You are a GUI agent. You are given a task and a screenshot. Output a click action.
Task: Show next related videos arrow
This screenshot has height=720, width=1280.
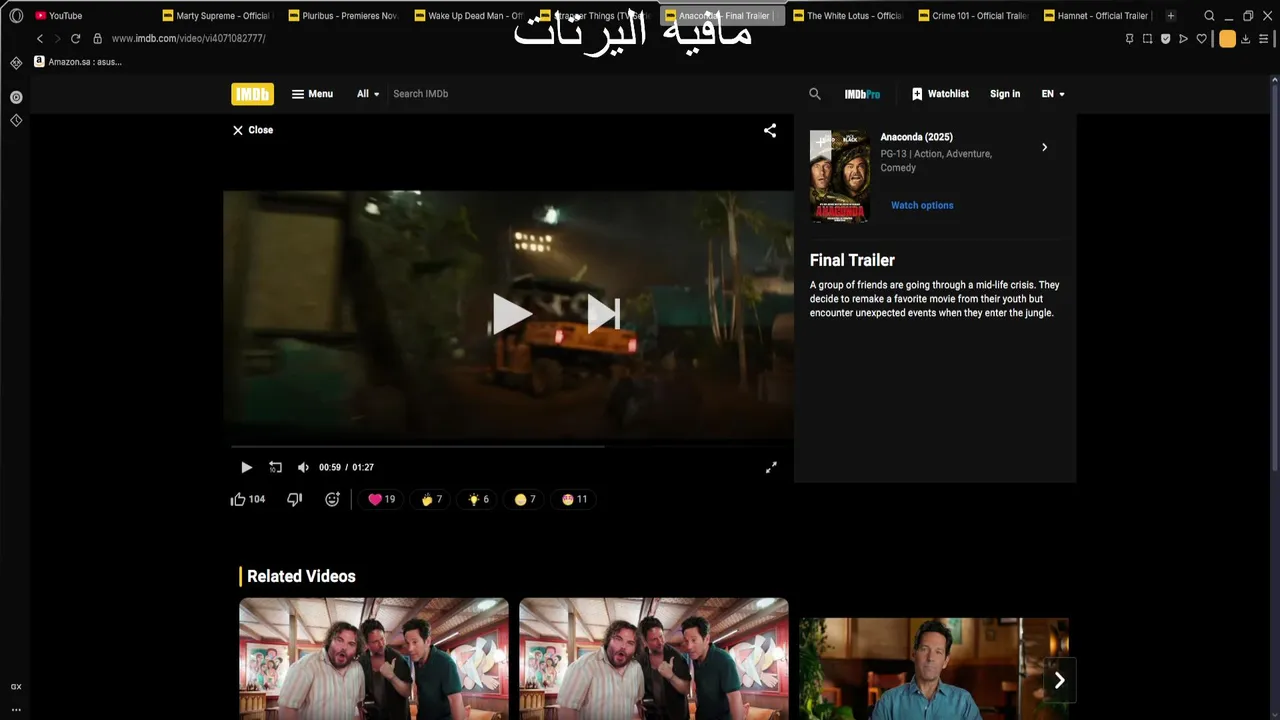click(1059, 681)
